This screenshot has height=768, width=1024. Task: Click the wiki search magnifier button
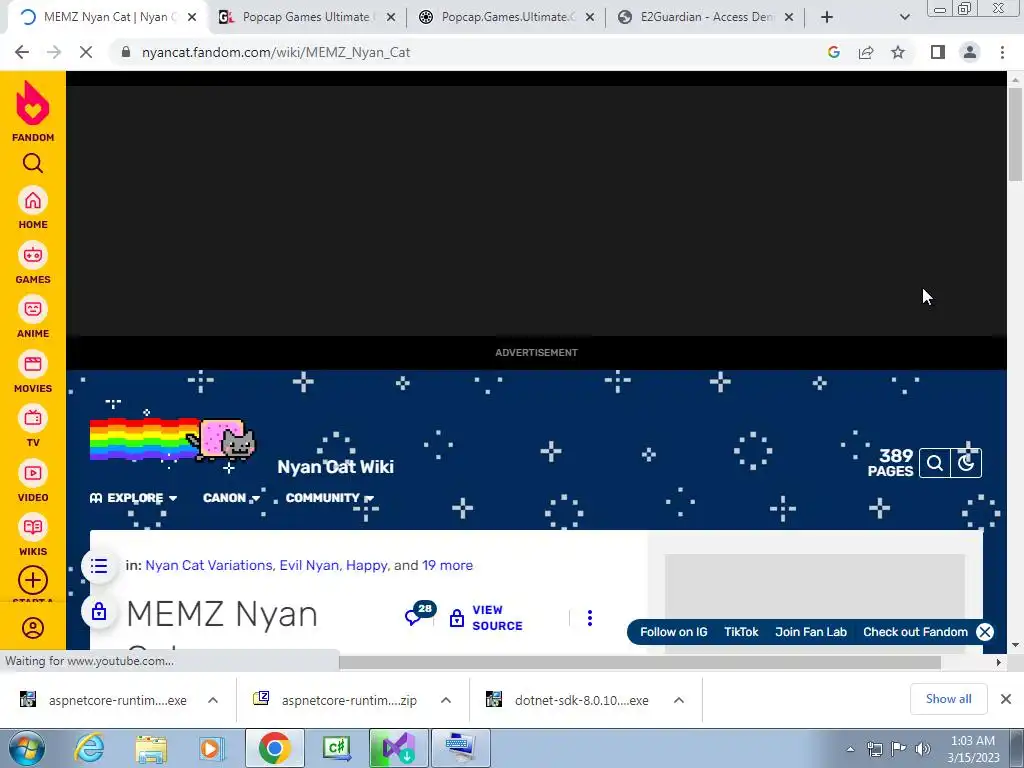coord(935,464)
